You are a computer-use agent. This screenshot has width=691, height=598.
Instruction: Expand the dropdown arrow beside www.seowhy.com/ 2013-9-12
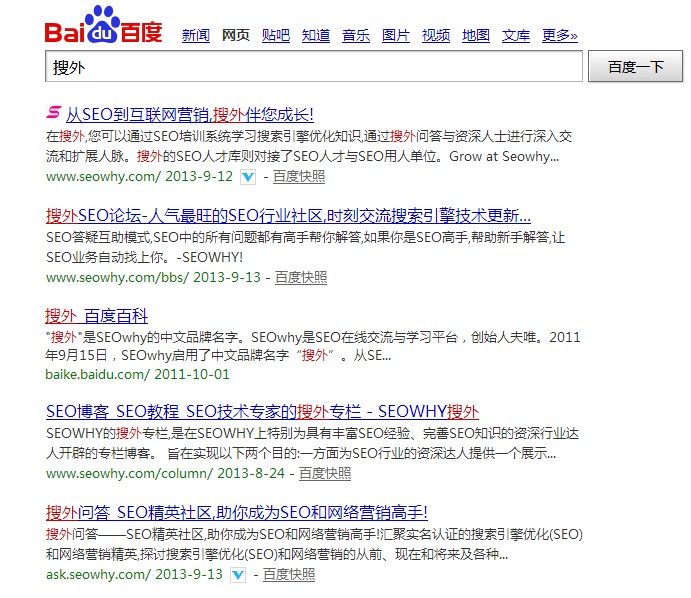[248, 177]
